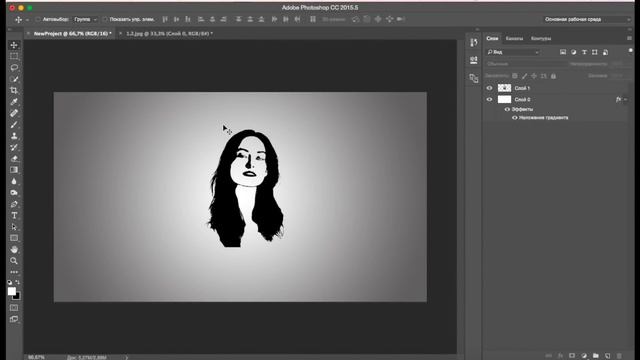Collapse effects list arrow on Слой 0
This screenshot has height=360, width=640.
[625, 99]
